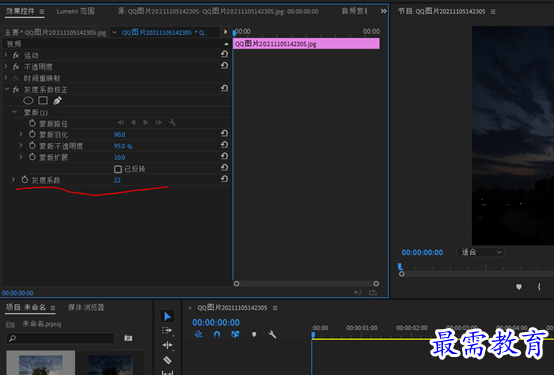The width and height of the screenshot is (554, 375).
Task: Click the new bin icon beside the project search
Action: (128, 338)
